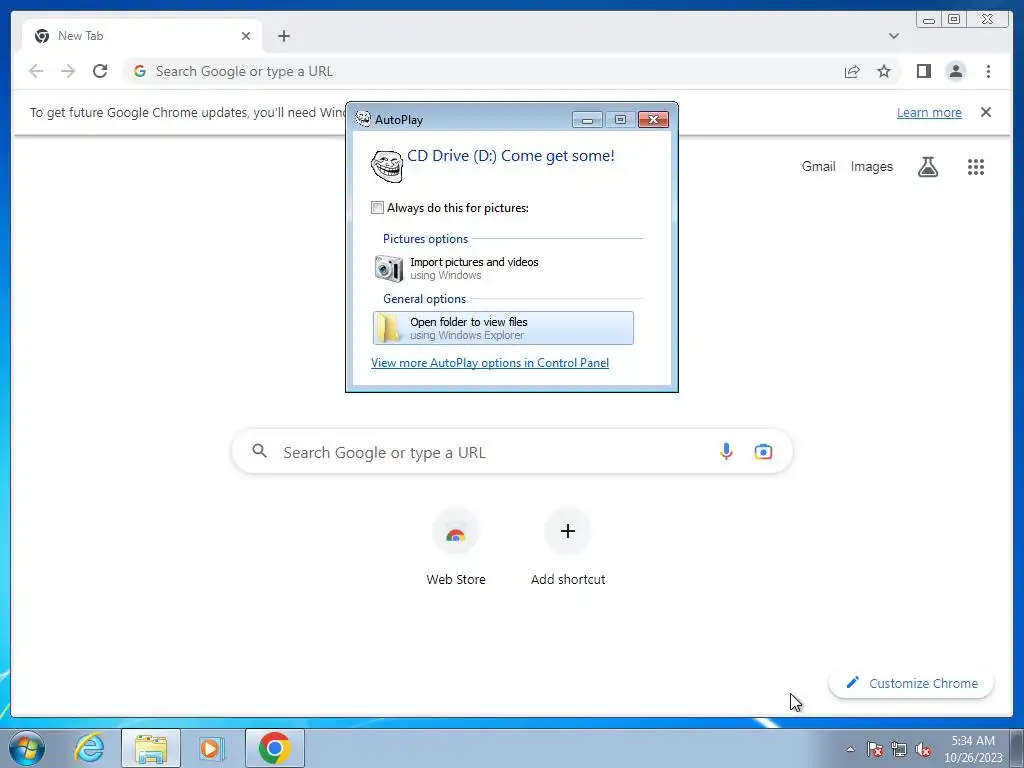Image resolution: width=1024 pixels, height=768 pixels.
Task: Click Learn more link in infobar
Action: click(x=929, y=112)
